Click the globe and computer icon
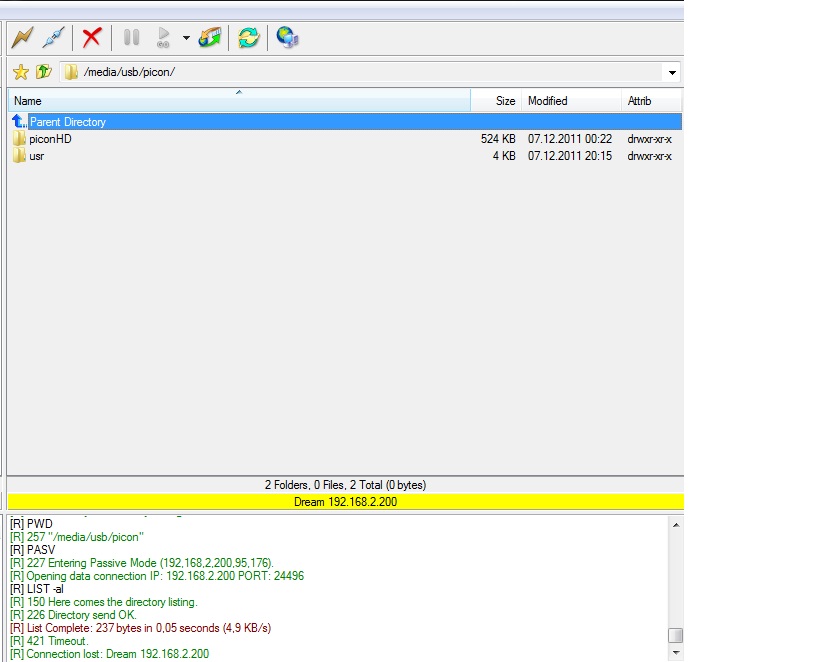Viewport: 819px width, 662px height. pos(288,38)
